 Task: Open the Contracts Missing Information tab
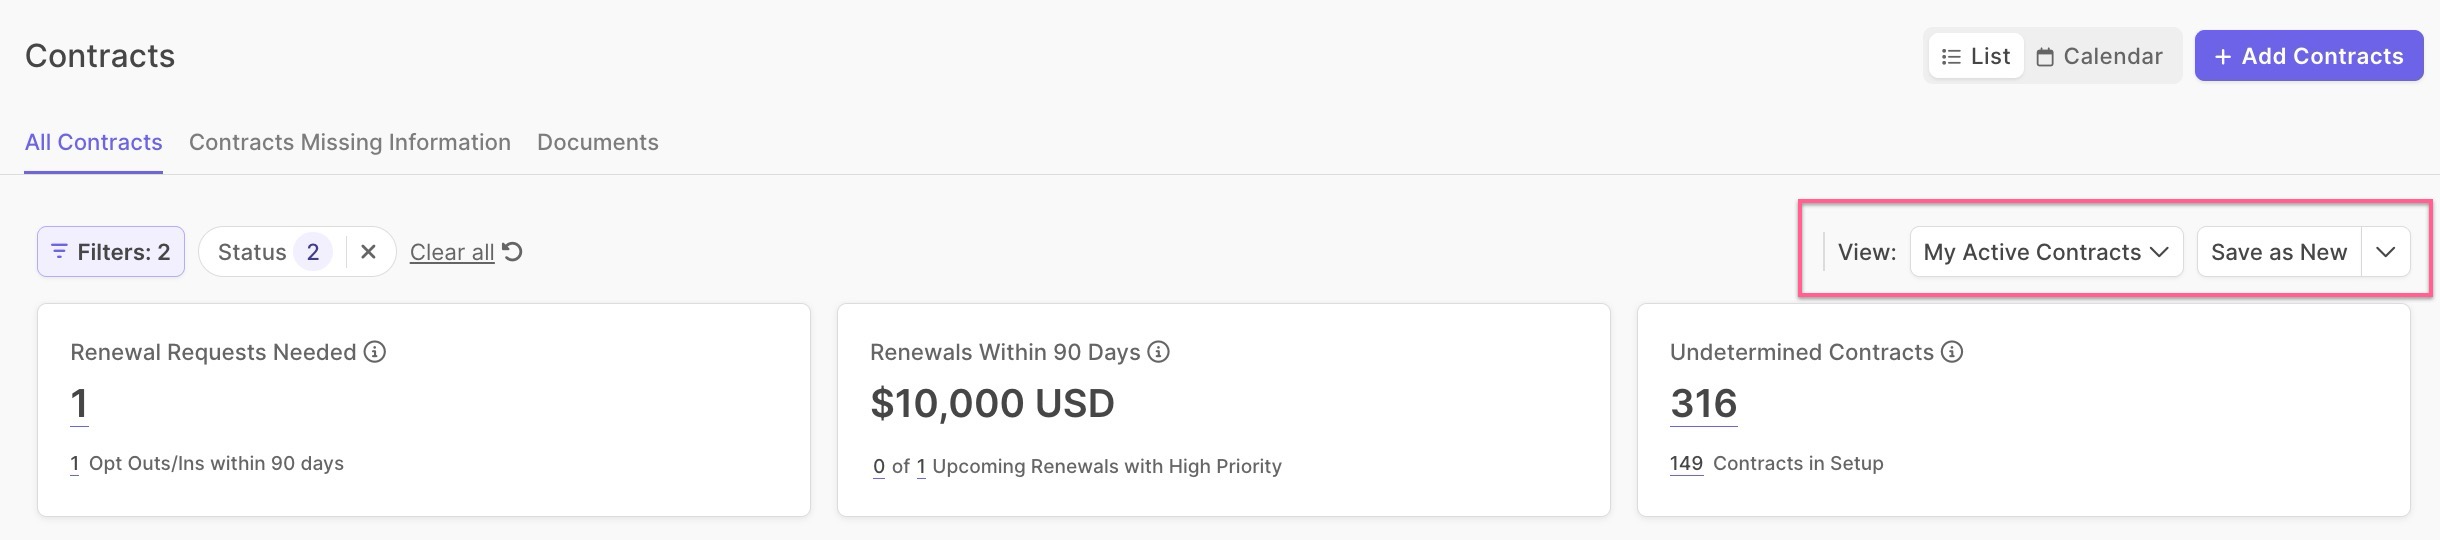[x=349, y=142]
